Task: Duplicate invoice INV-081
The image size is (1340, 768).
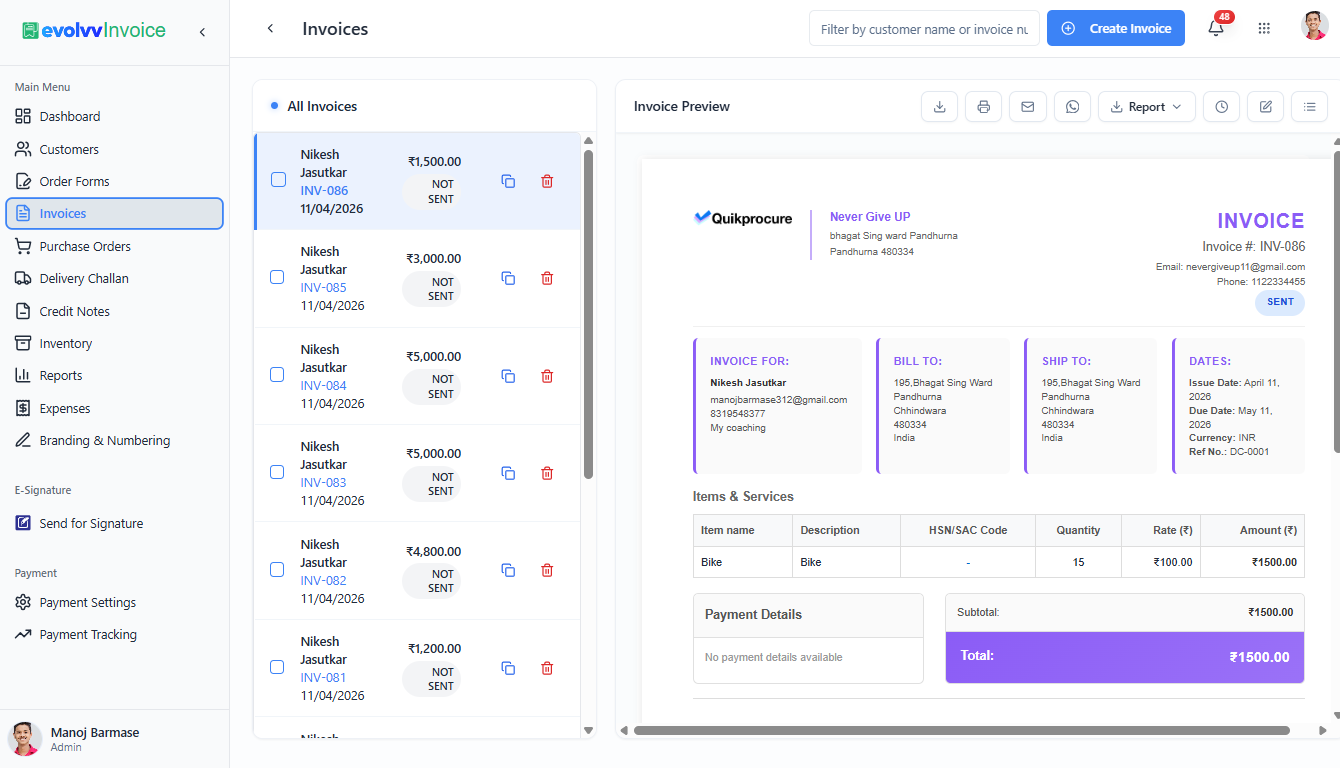Action: (508, 668)
